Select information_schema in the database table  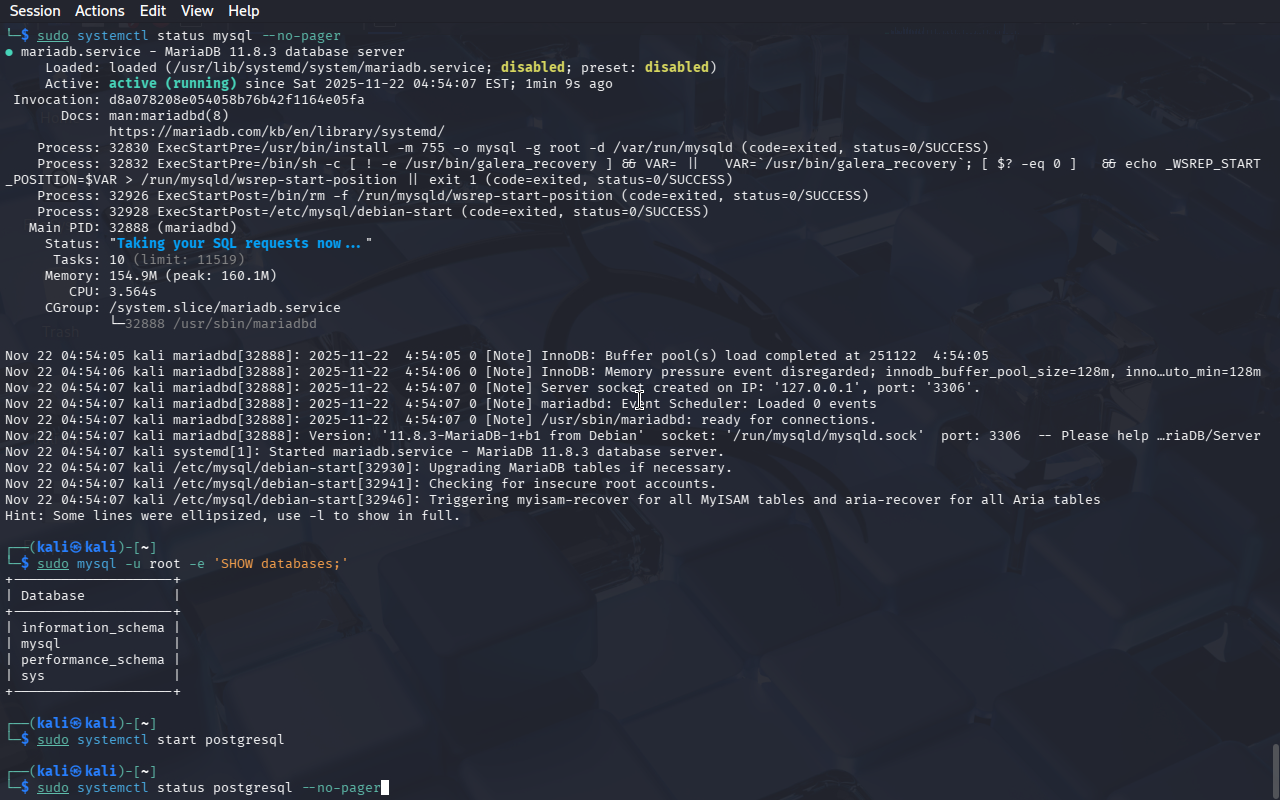pos(92,628)
